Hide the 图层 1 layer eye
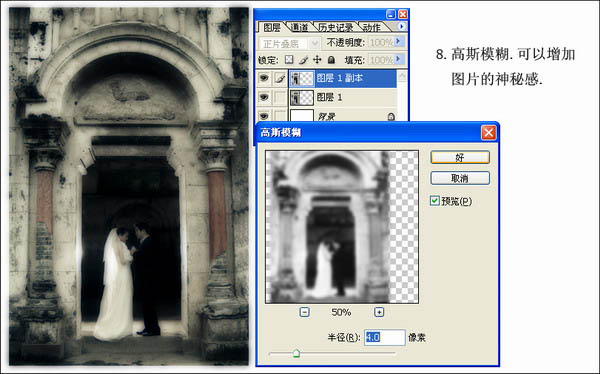Viewport: 600px width, 374px height. tap(264, 97)
